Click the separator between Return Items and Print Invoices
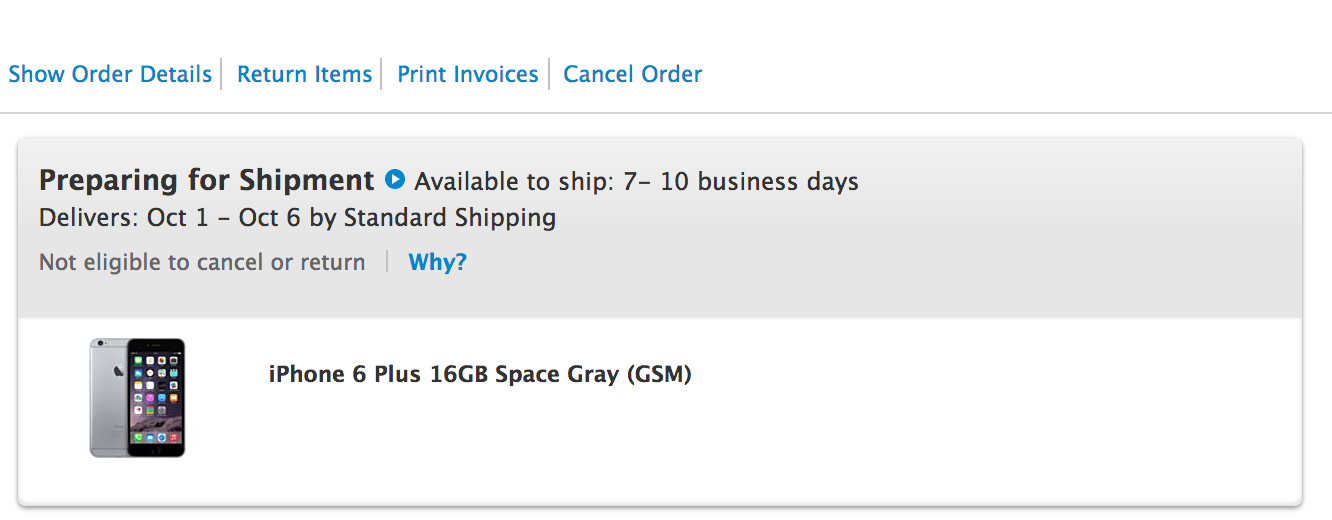The height and width of the screenshot is (520, 1332). [x=382, y=74]
